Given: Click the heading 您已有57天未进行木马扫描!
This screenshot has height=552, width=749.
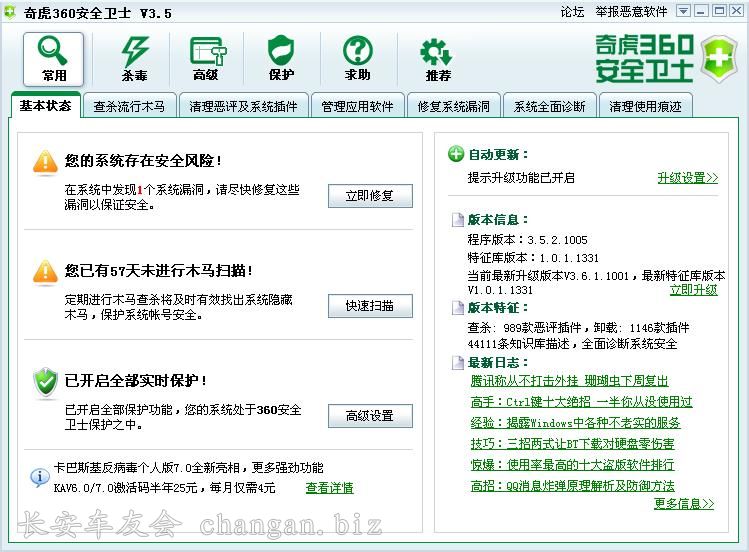Looking at the screenshot, I should 159,270.
